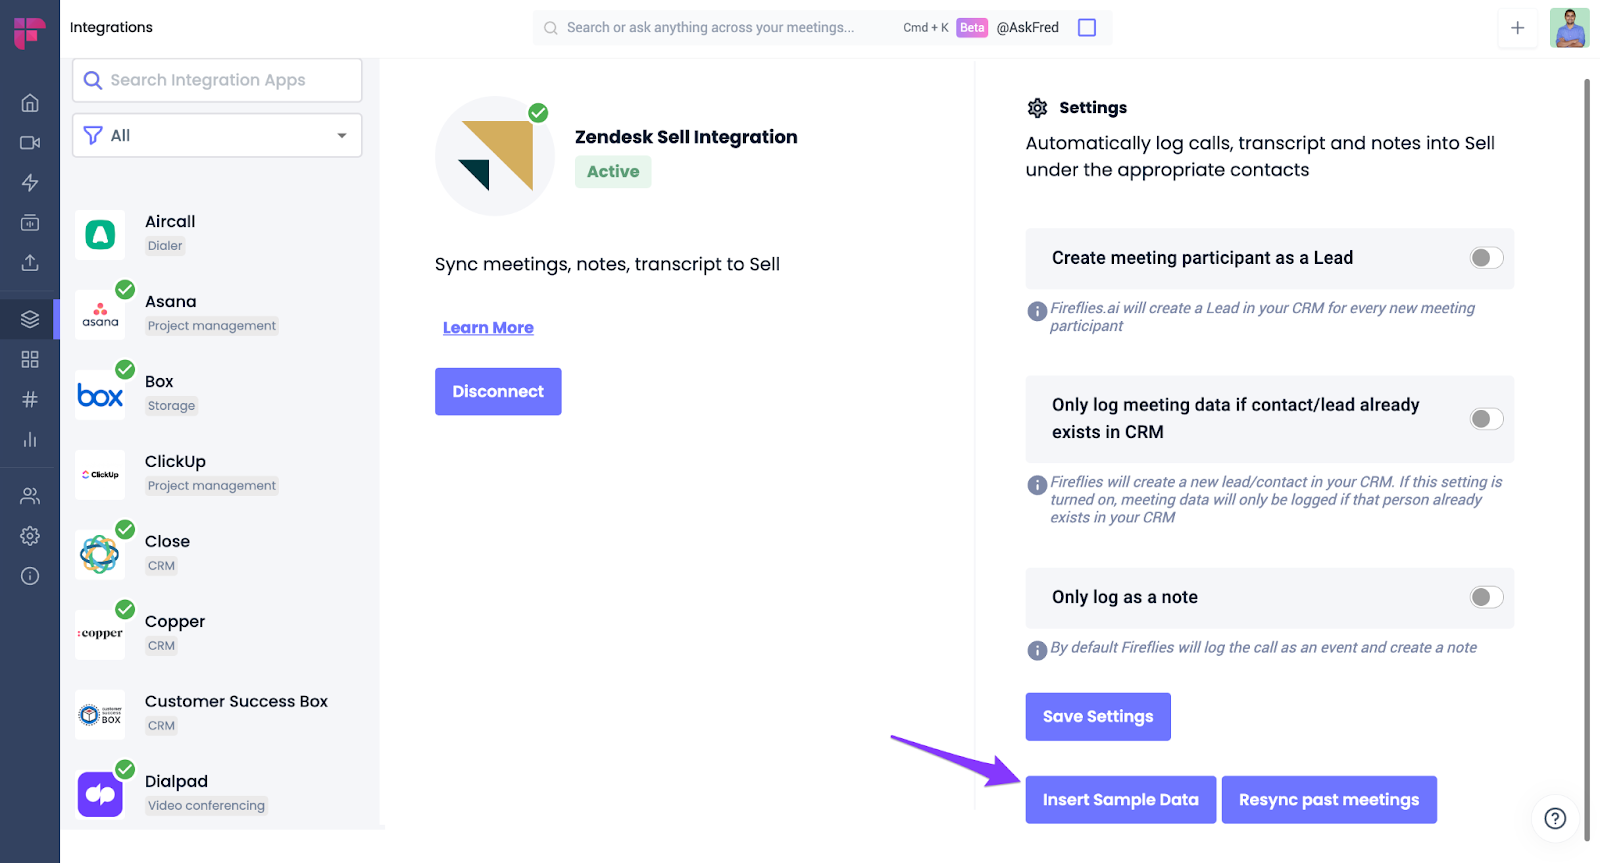Click the help question mark icon
Viewport: 1600px width, 863px height.
coord(1555,818)
